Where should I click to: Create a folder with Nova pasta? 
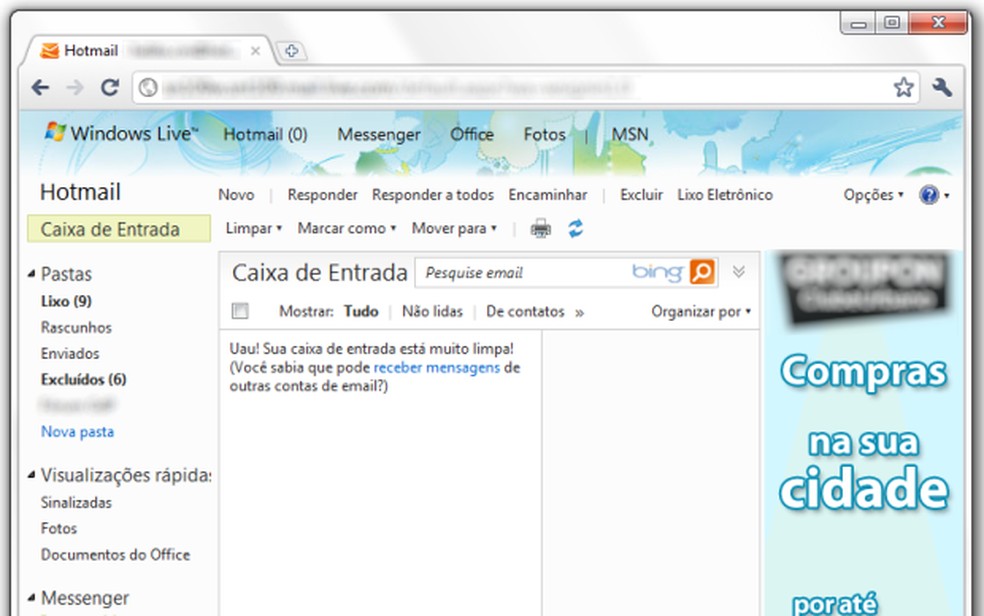pyautogui.click(x=77, y=431)
